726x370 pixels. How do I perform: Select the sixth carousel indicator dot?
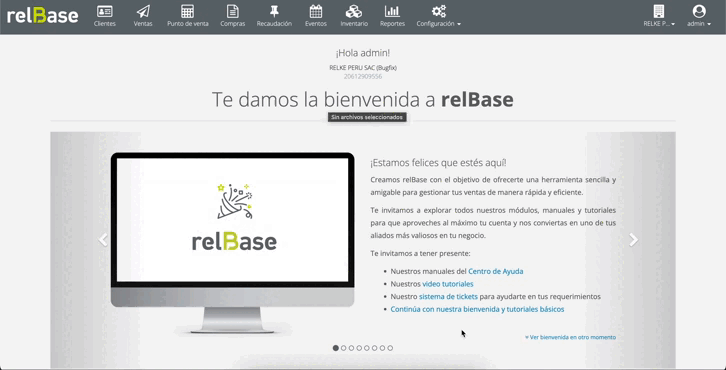[x=375, y=348]
